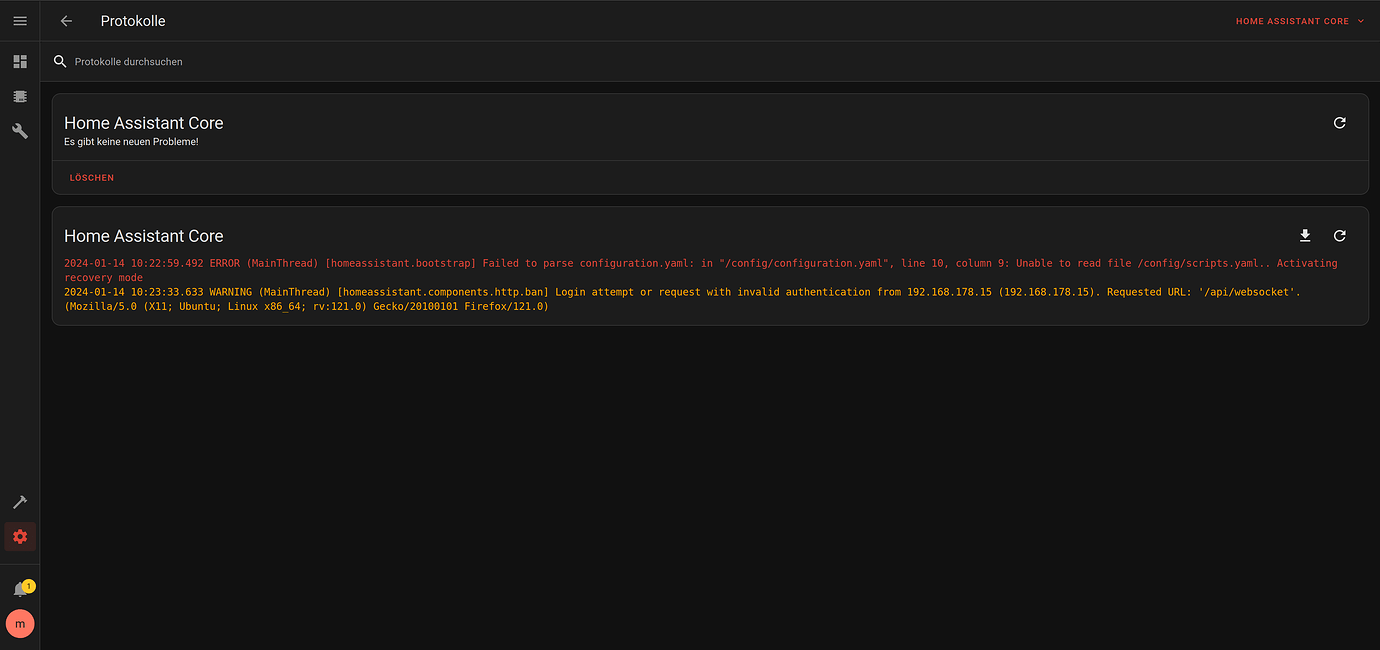1380x650 pixels.
Task: Click the stacked layers icon in sidebar
Action: point(20,96)
